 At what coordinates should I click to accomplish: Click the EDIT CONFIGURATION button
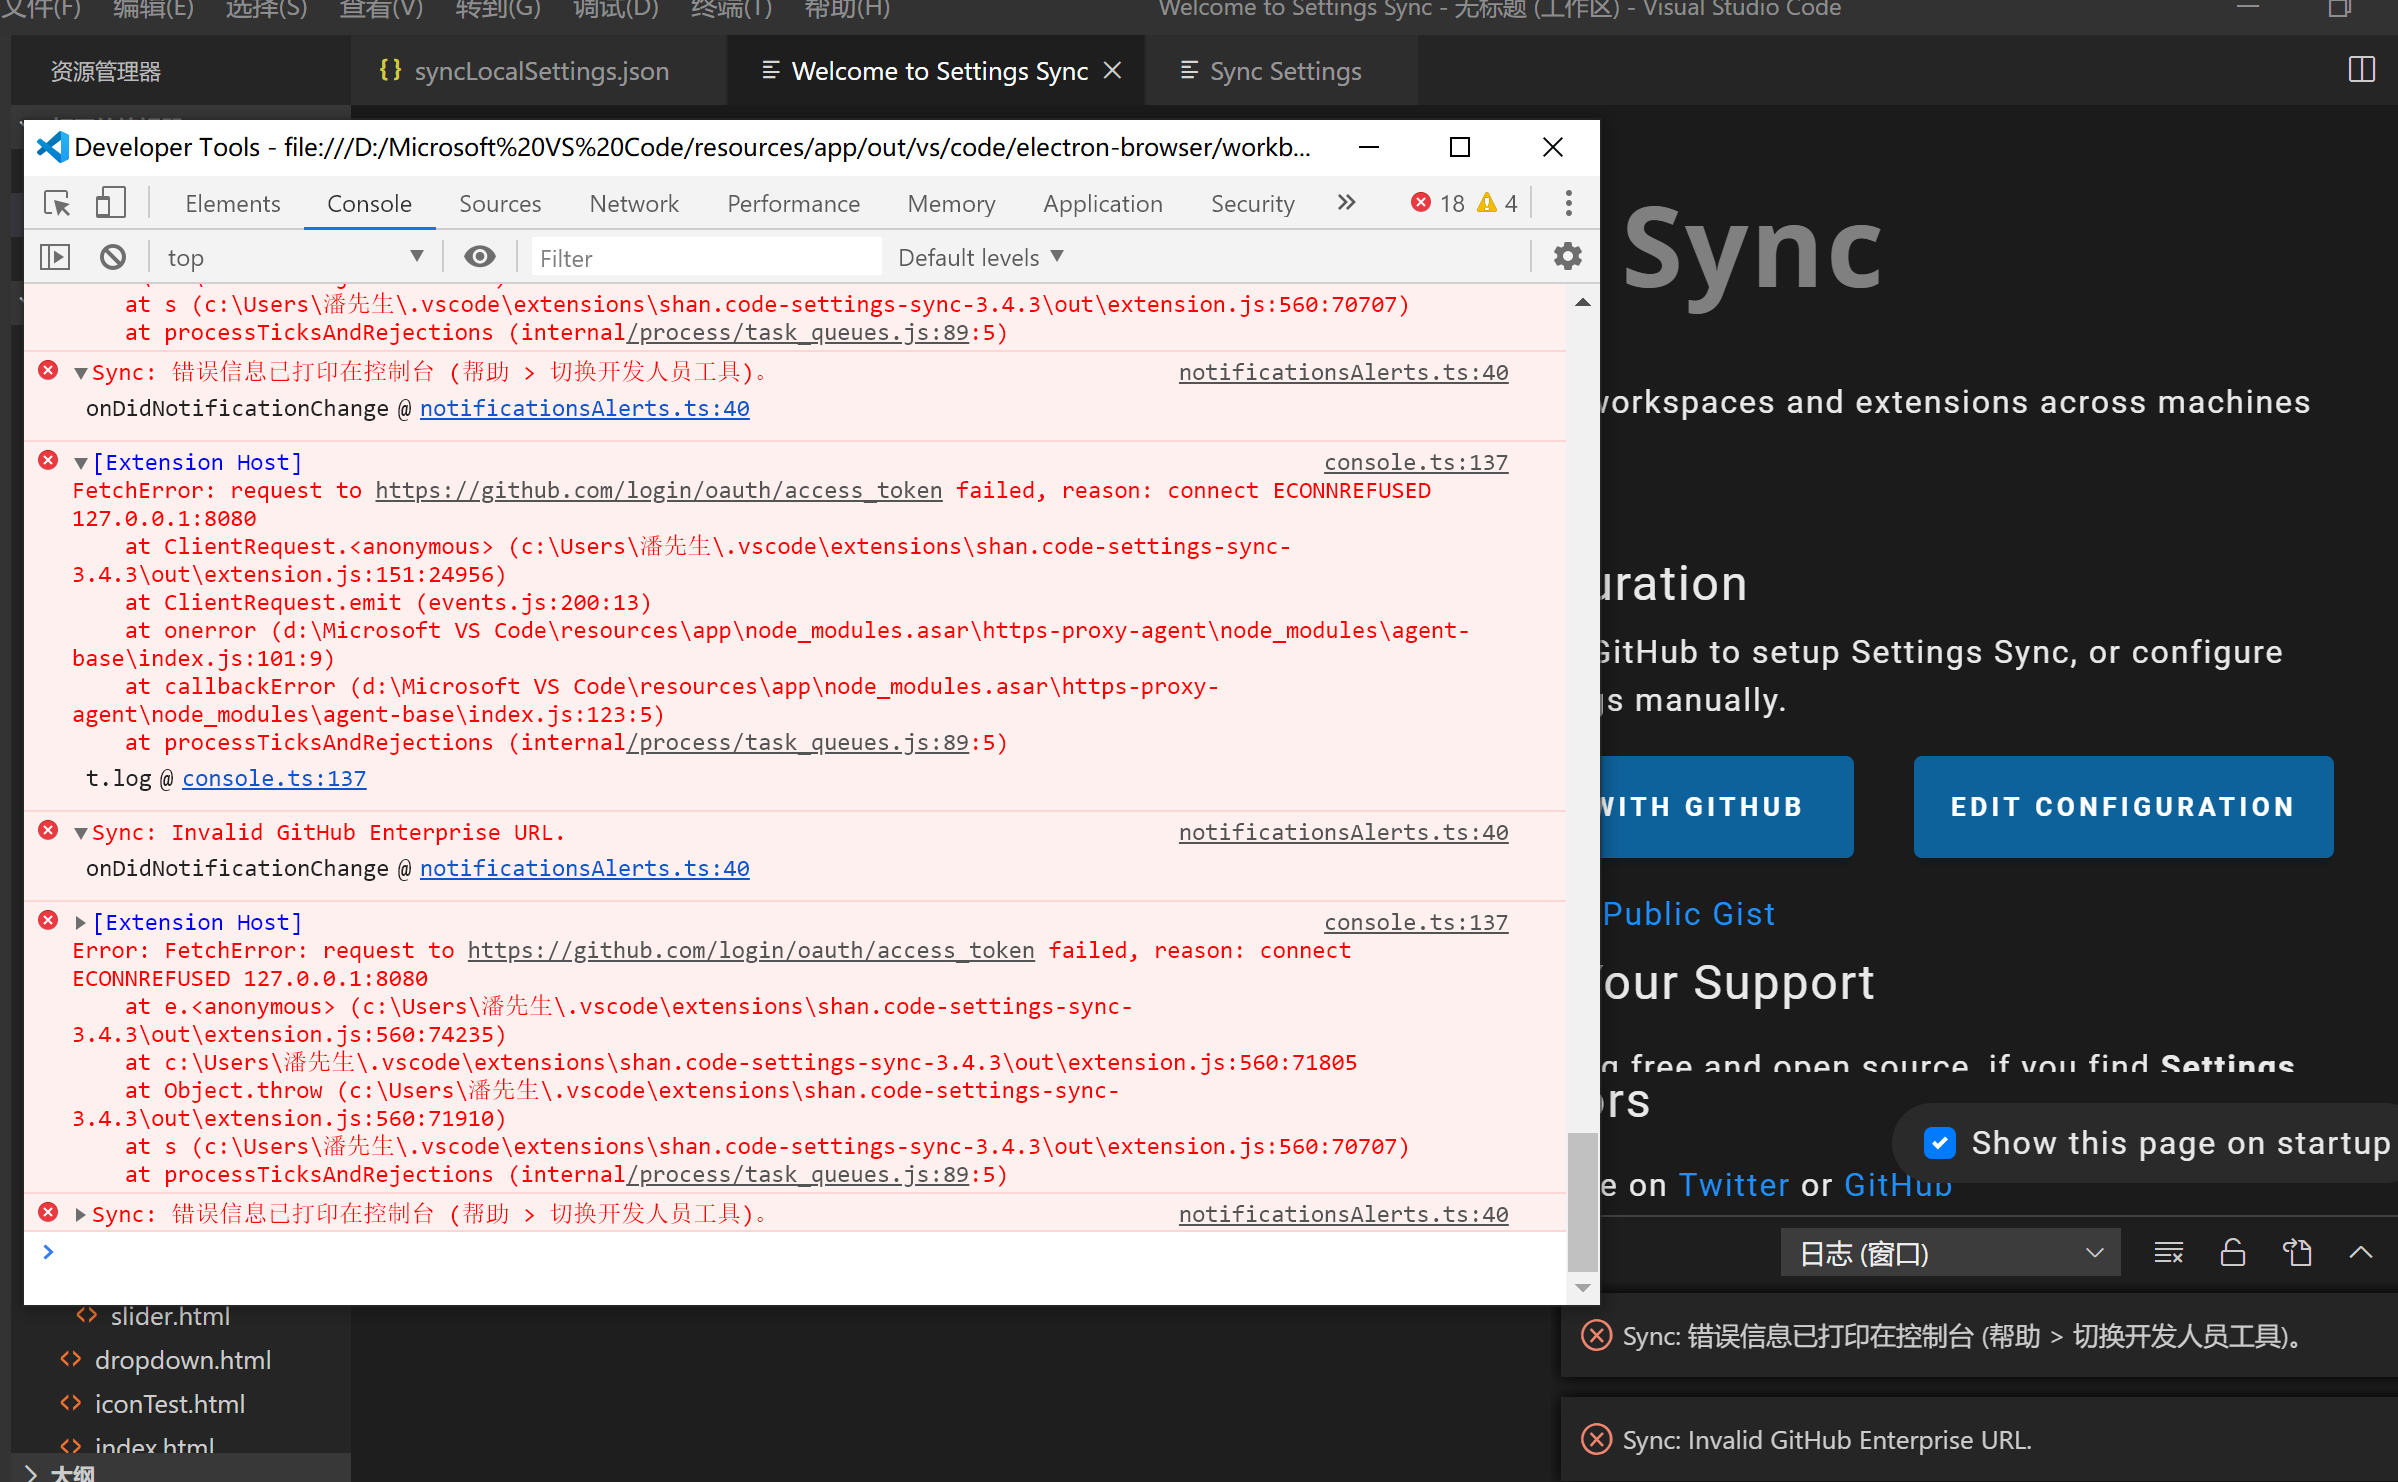[x=2122, y=806]
